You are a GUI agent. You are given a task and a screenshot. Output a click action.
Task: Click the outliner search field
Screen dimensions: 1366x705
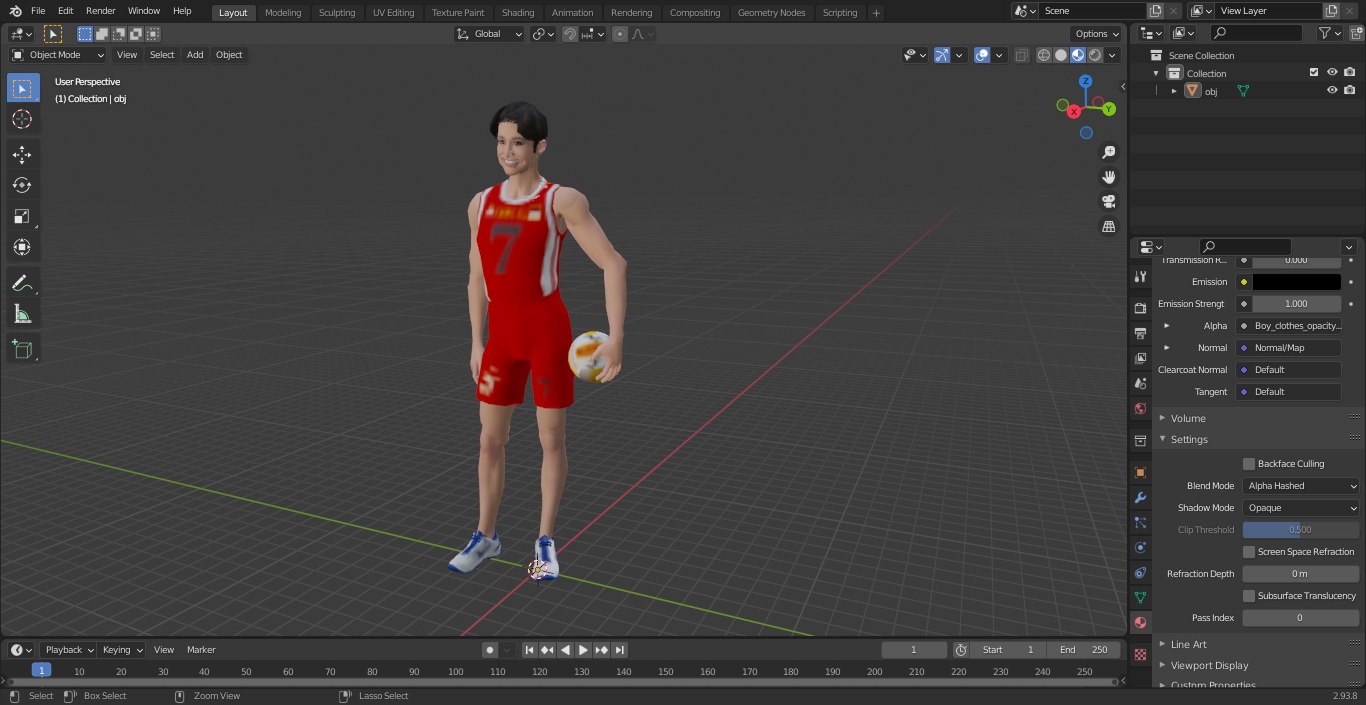(1256, 33)
